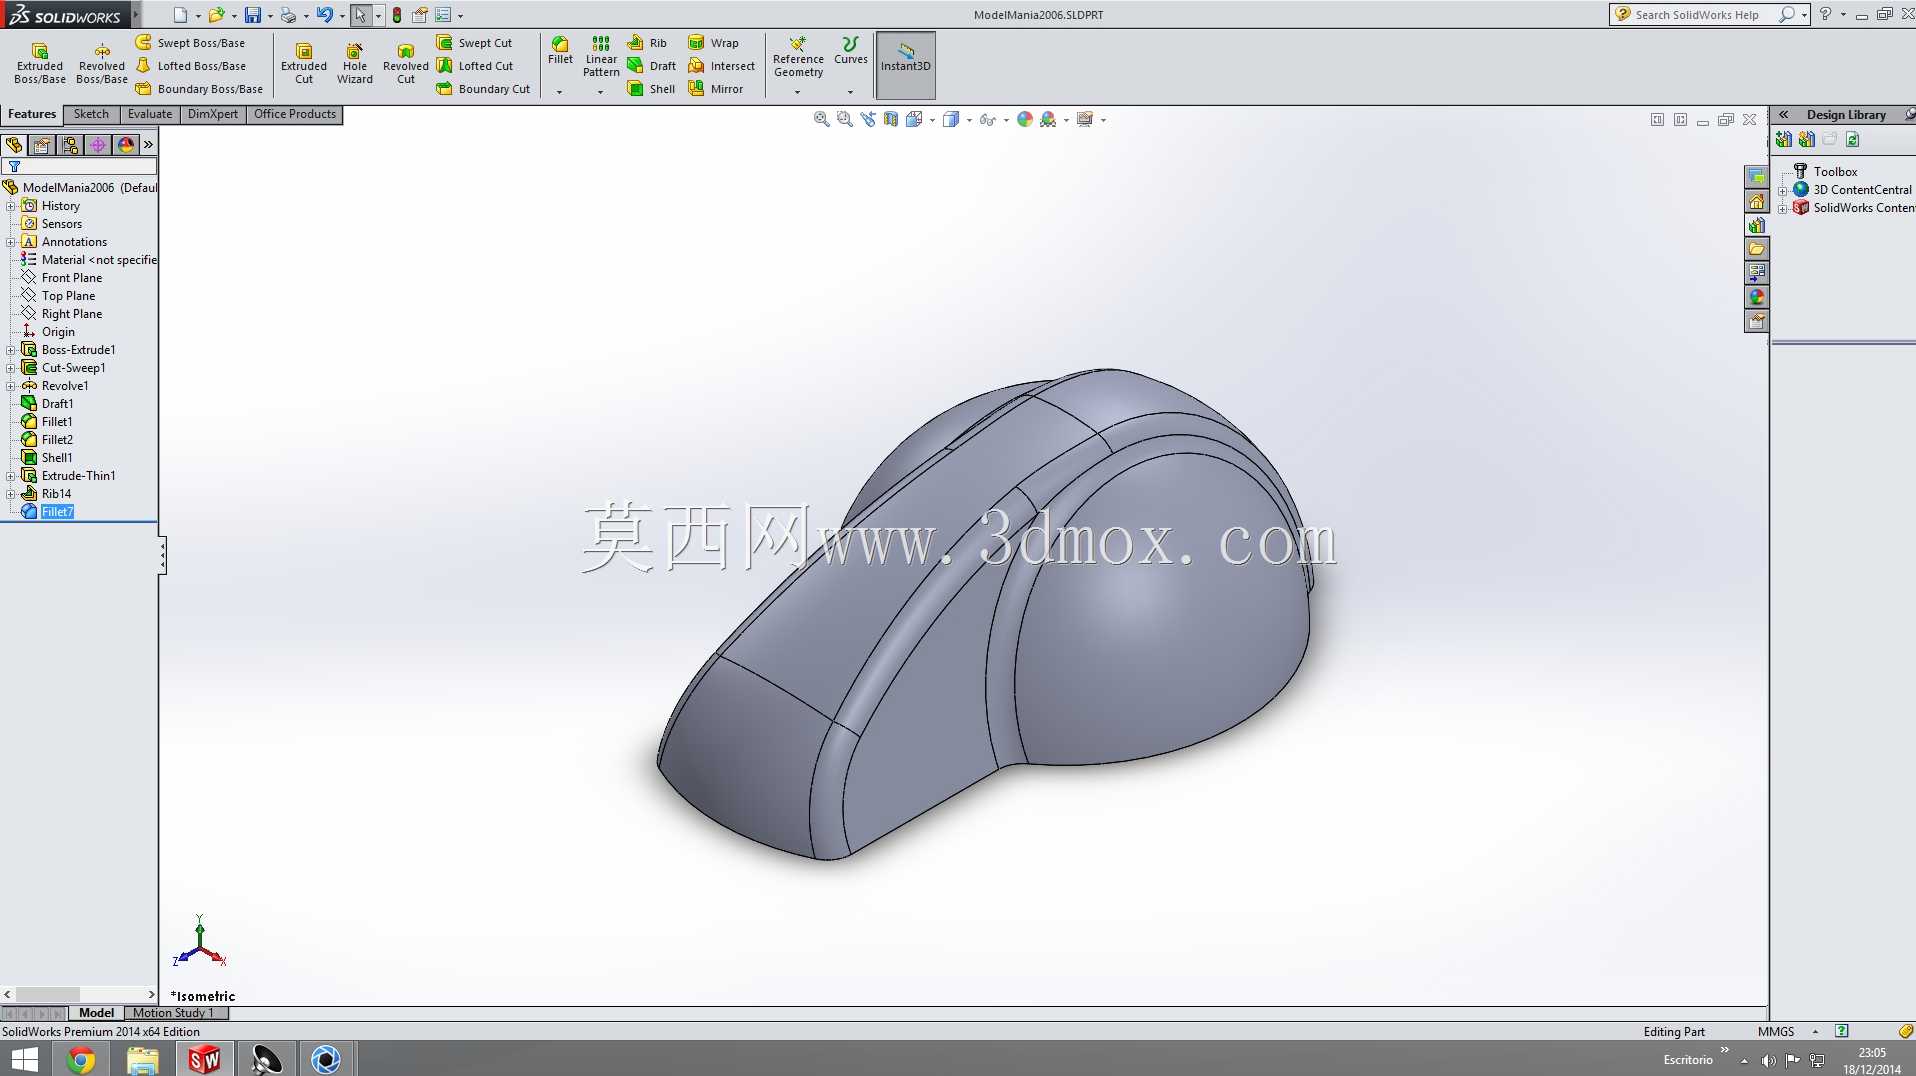This screenshot has width=1916, height=1076.
Task: Open the Hole Wizard tool
Action: point(355,64)
